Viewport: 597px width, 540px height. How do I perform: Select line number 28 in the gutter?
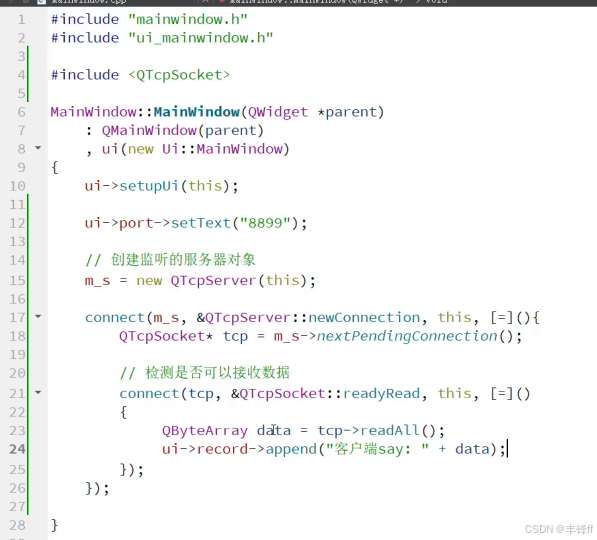coord(17,525)
